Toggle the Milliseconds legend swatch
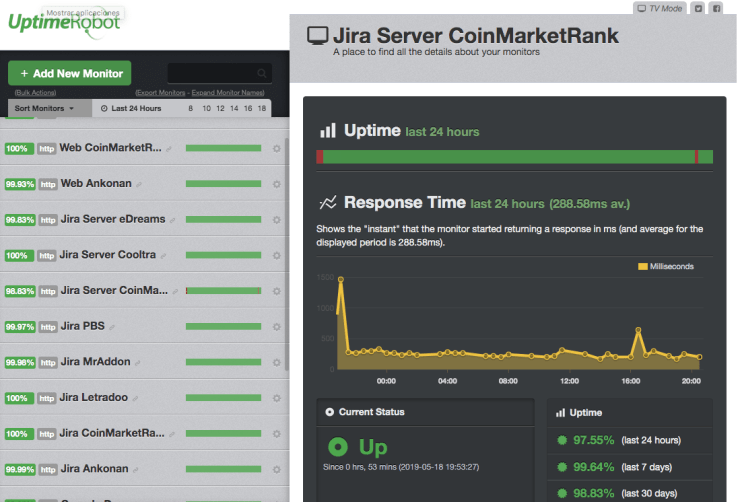This screenshot has width=740, height=502. pyautogui.click(x=643, y=267)
